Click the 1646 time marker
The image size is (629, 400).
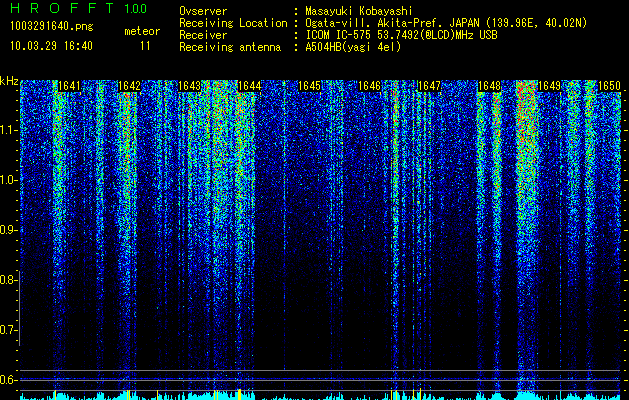click(369, 86)
